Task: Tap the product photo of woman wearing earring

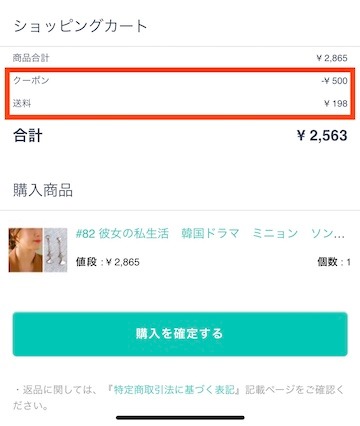Action: click(x=26, y=250)
